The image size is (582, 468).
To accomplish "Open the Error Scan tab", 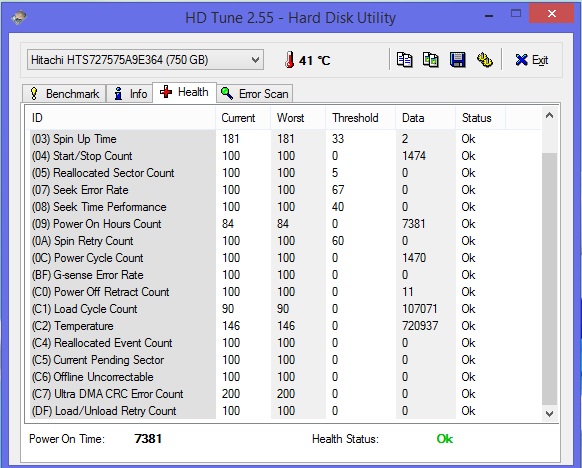I will (x=255, y=94).
